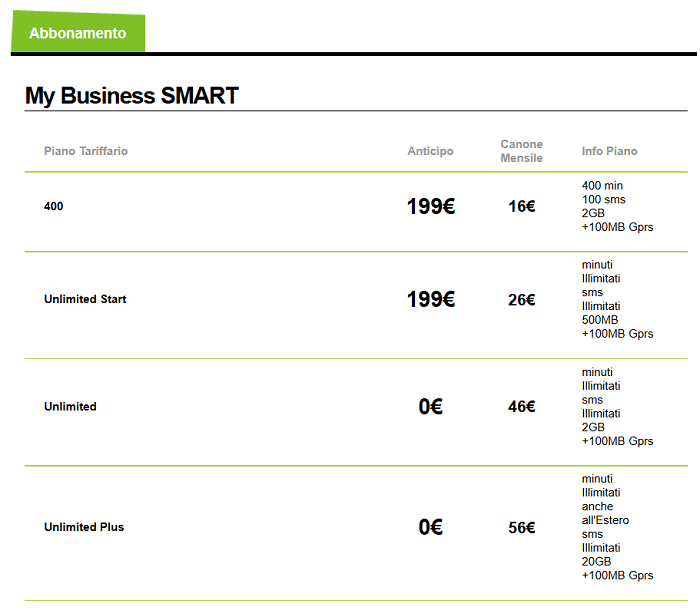Select the Unlimited Start plan name

point(85,299)
